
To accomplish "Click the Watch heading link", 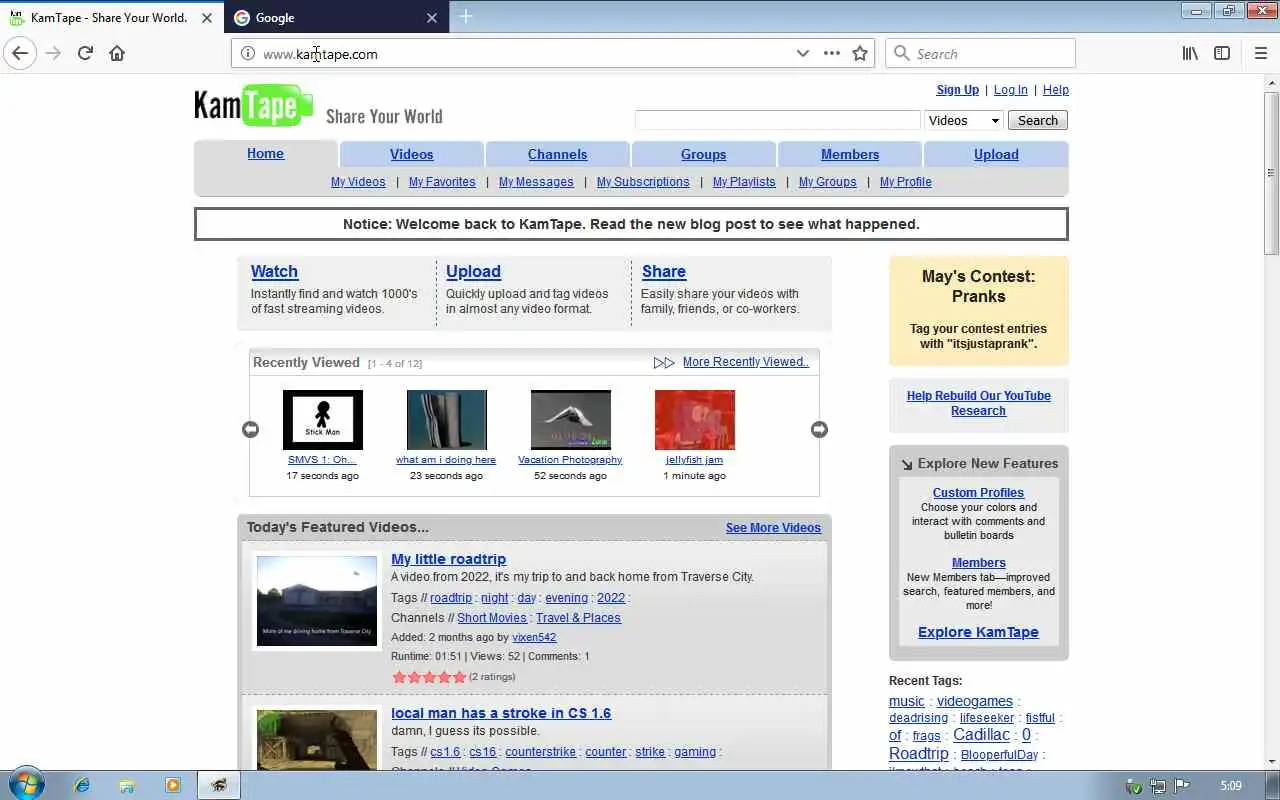I will point(274,271).
